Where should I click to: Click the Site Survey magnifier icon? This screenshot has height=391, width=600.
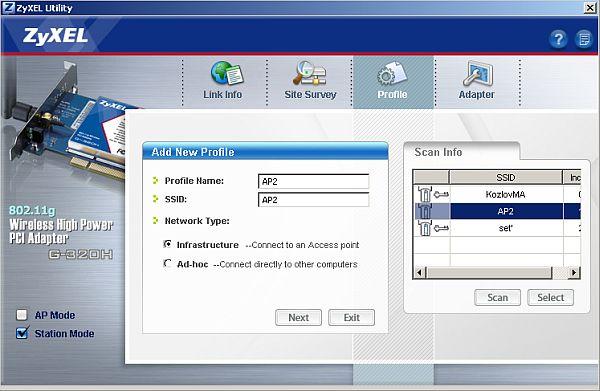(310, 73)
